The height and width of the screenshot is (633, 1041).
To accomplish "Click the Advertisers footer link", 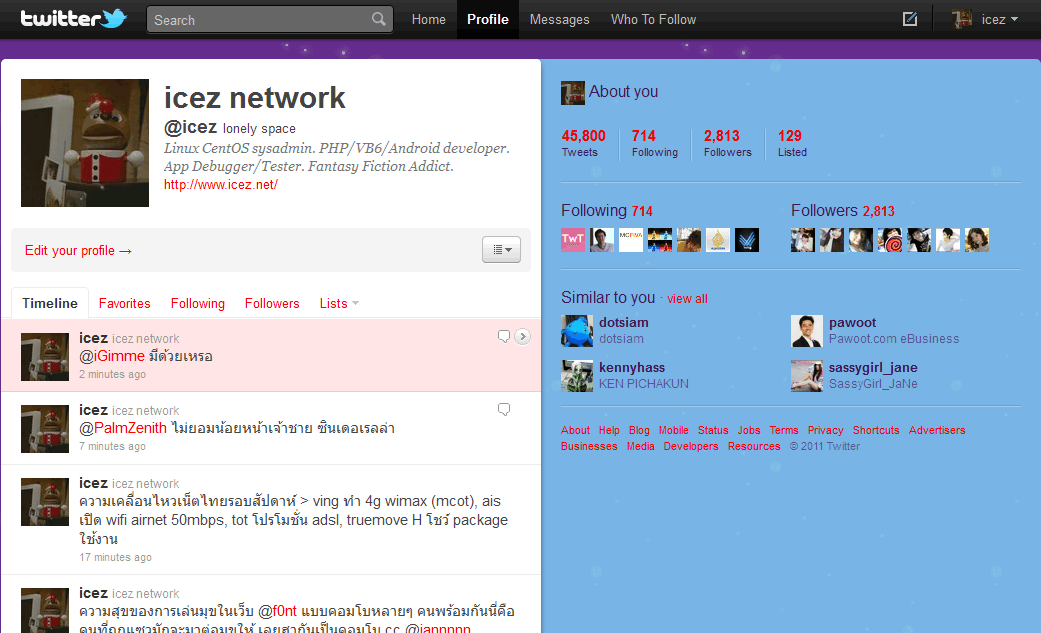I will coord(937,430).
